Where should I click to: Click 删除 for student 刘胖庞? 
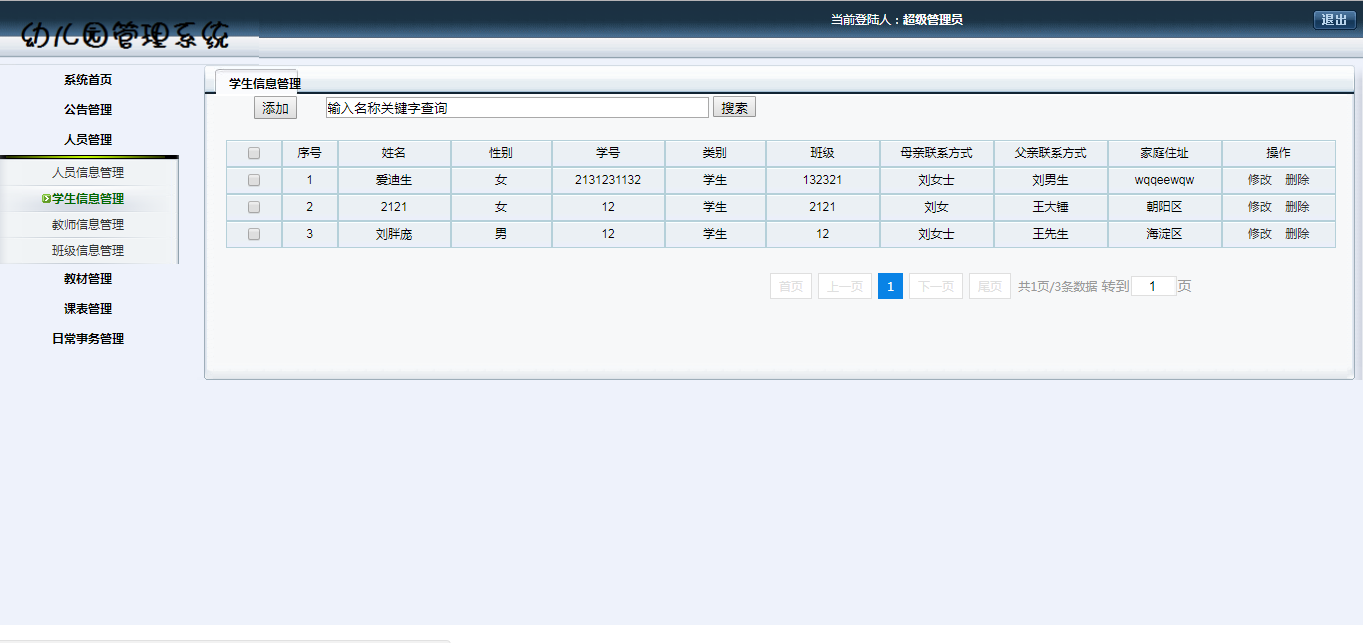pos(1297,234)
